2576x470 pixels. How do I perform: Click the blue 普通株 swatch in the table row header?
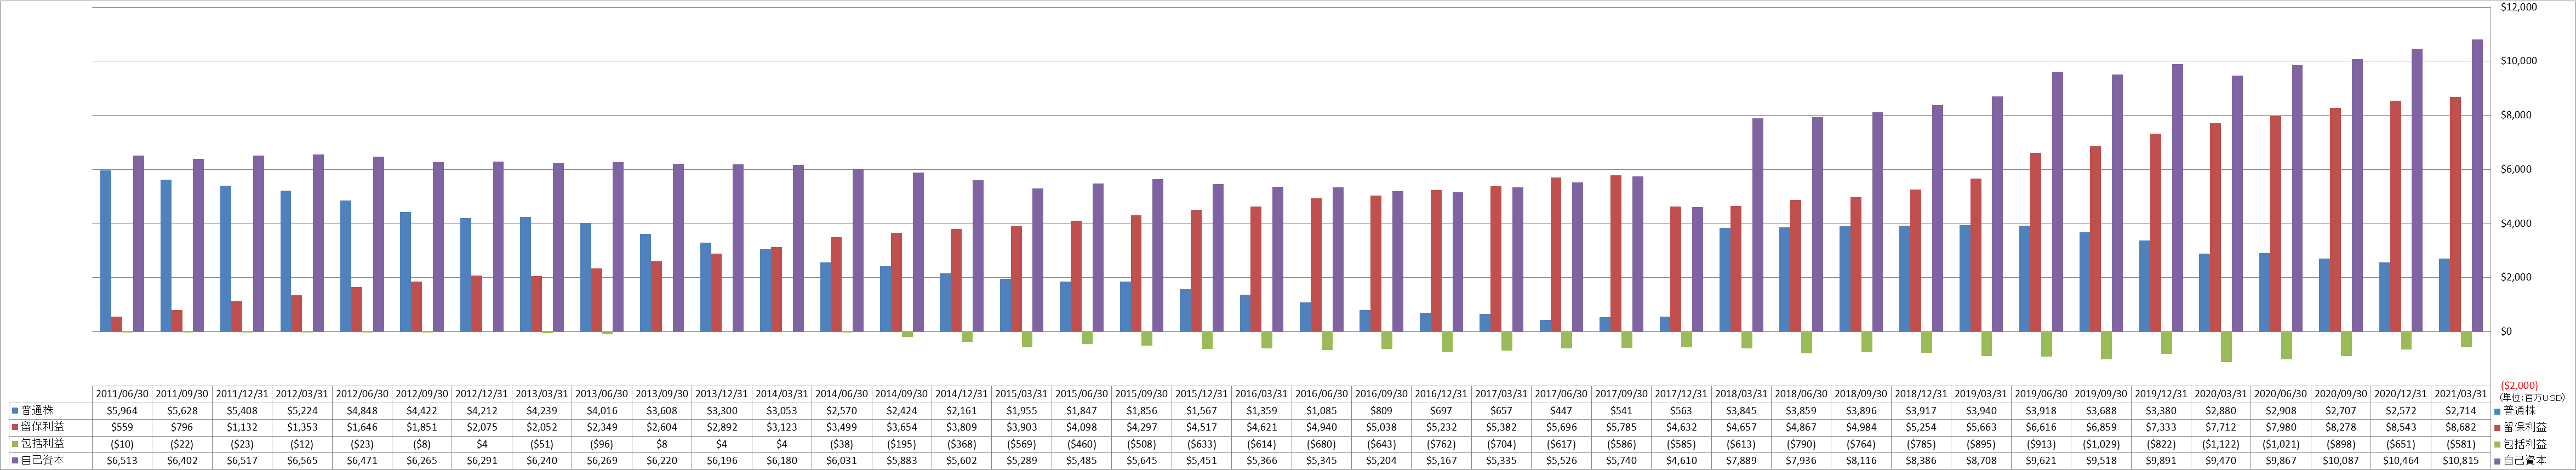15,411
